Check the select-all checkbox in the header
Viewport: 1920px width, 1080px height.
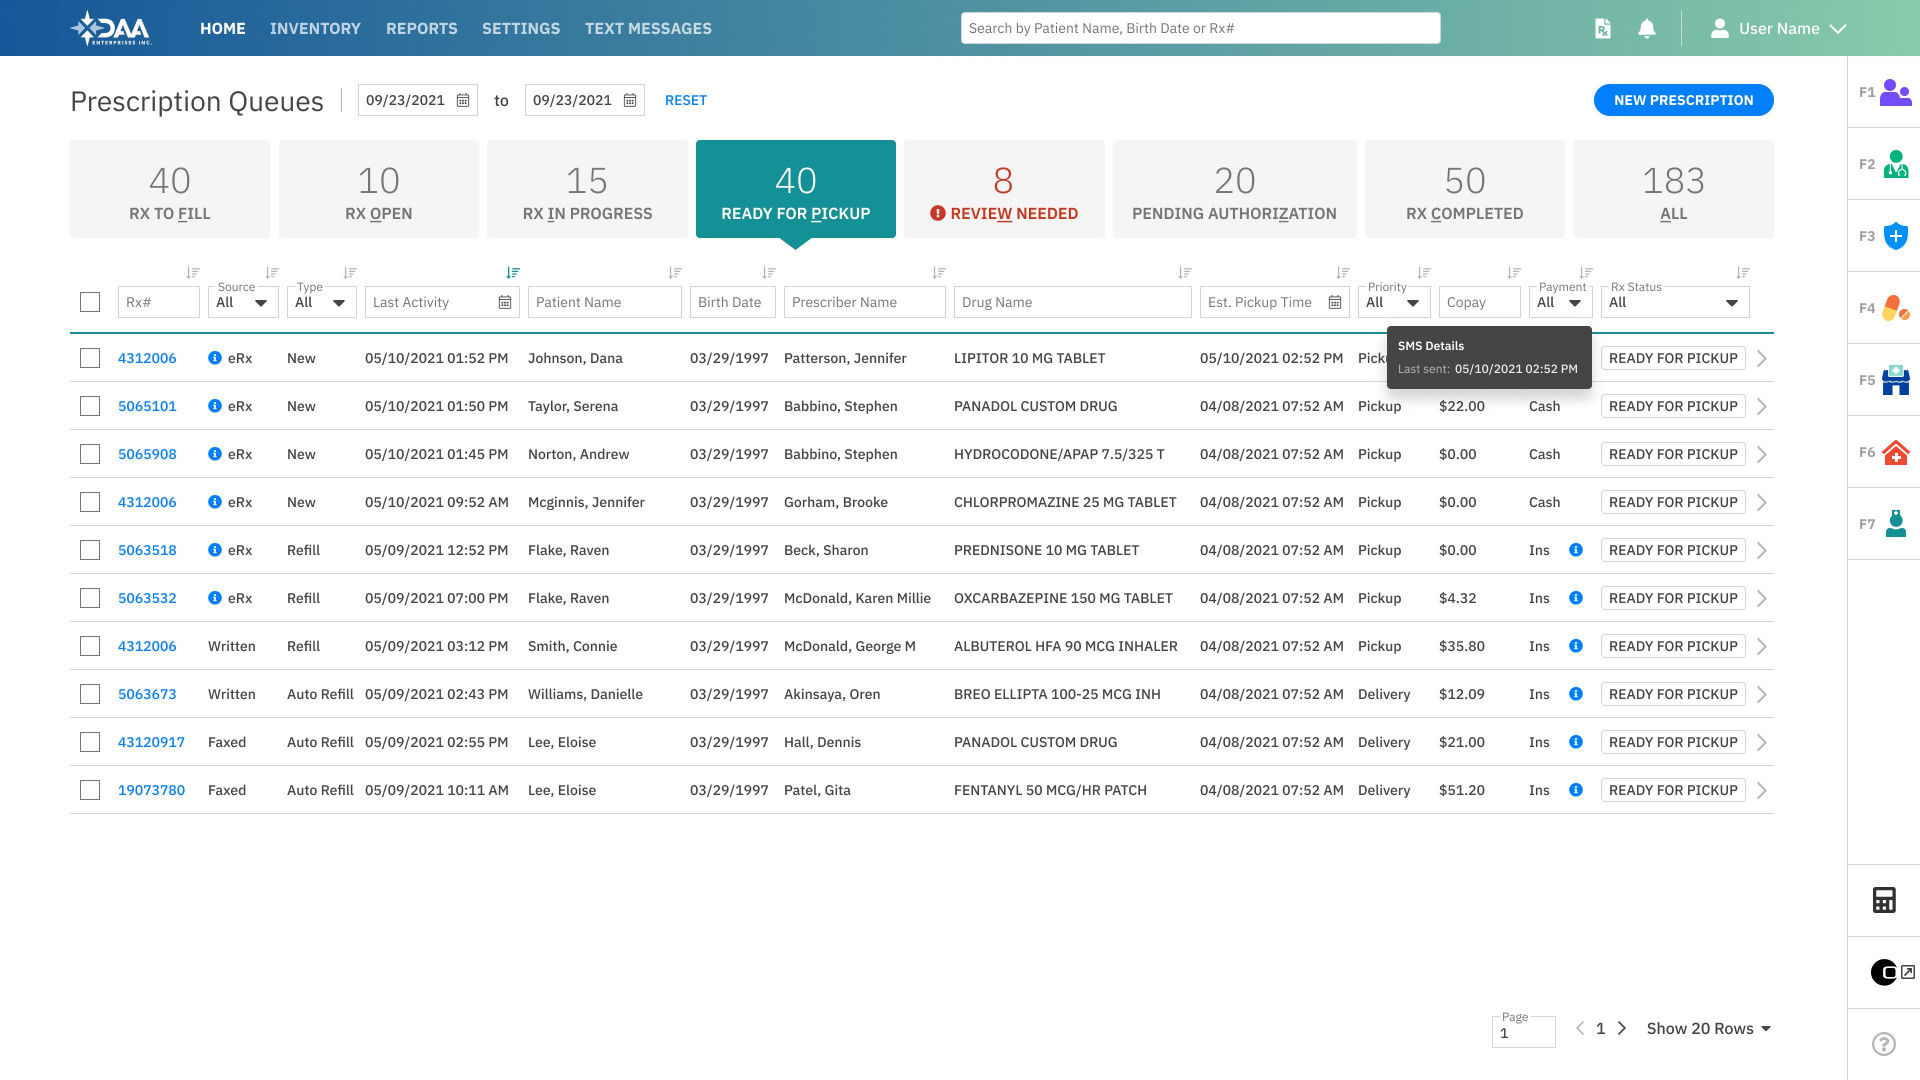tap(90, 301)
